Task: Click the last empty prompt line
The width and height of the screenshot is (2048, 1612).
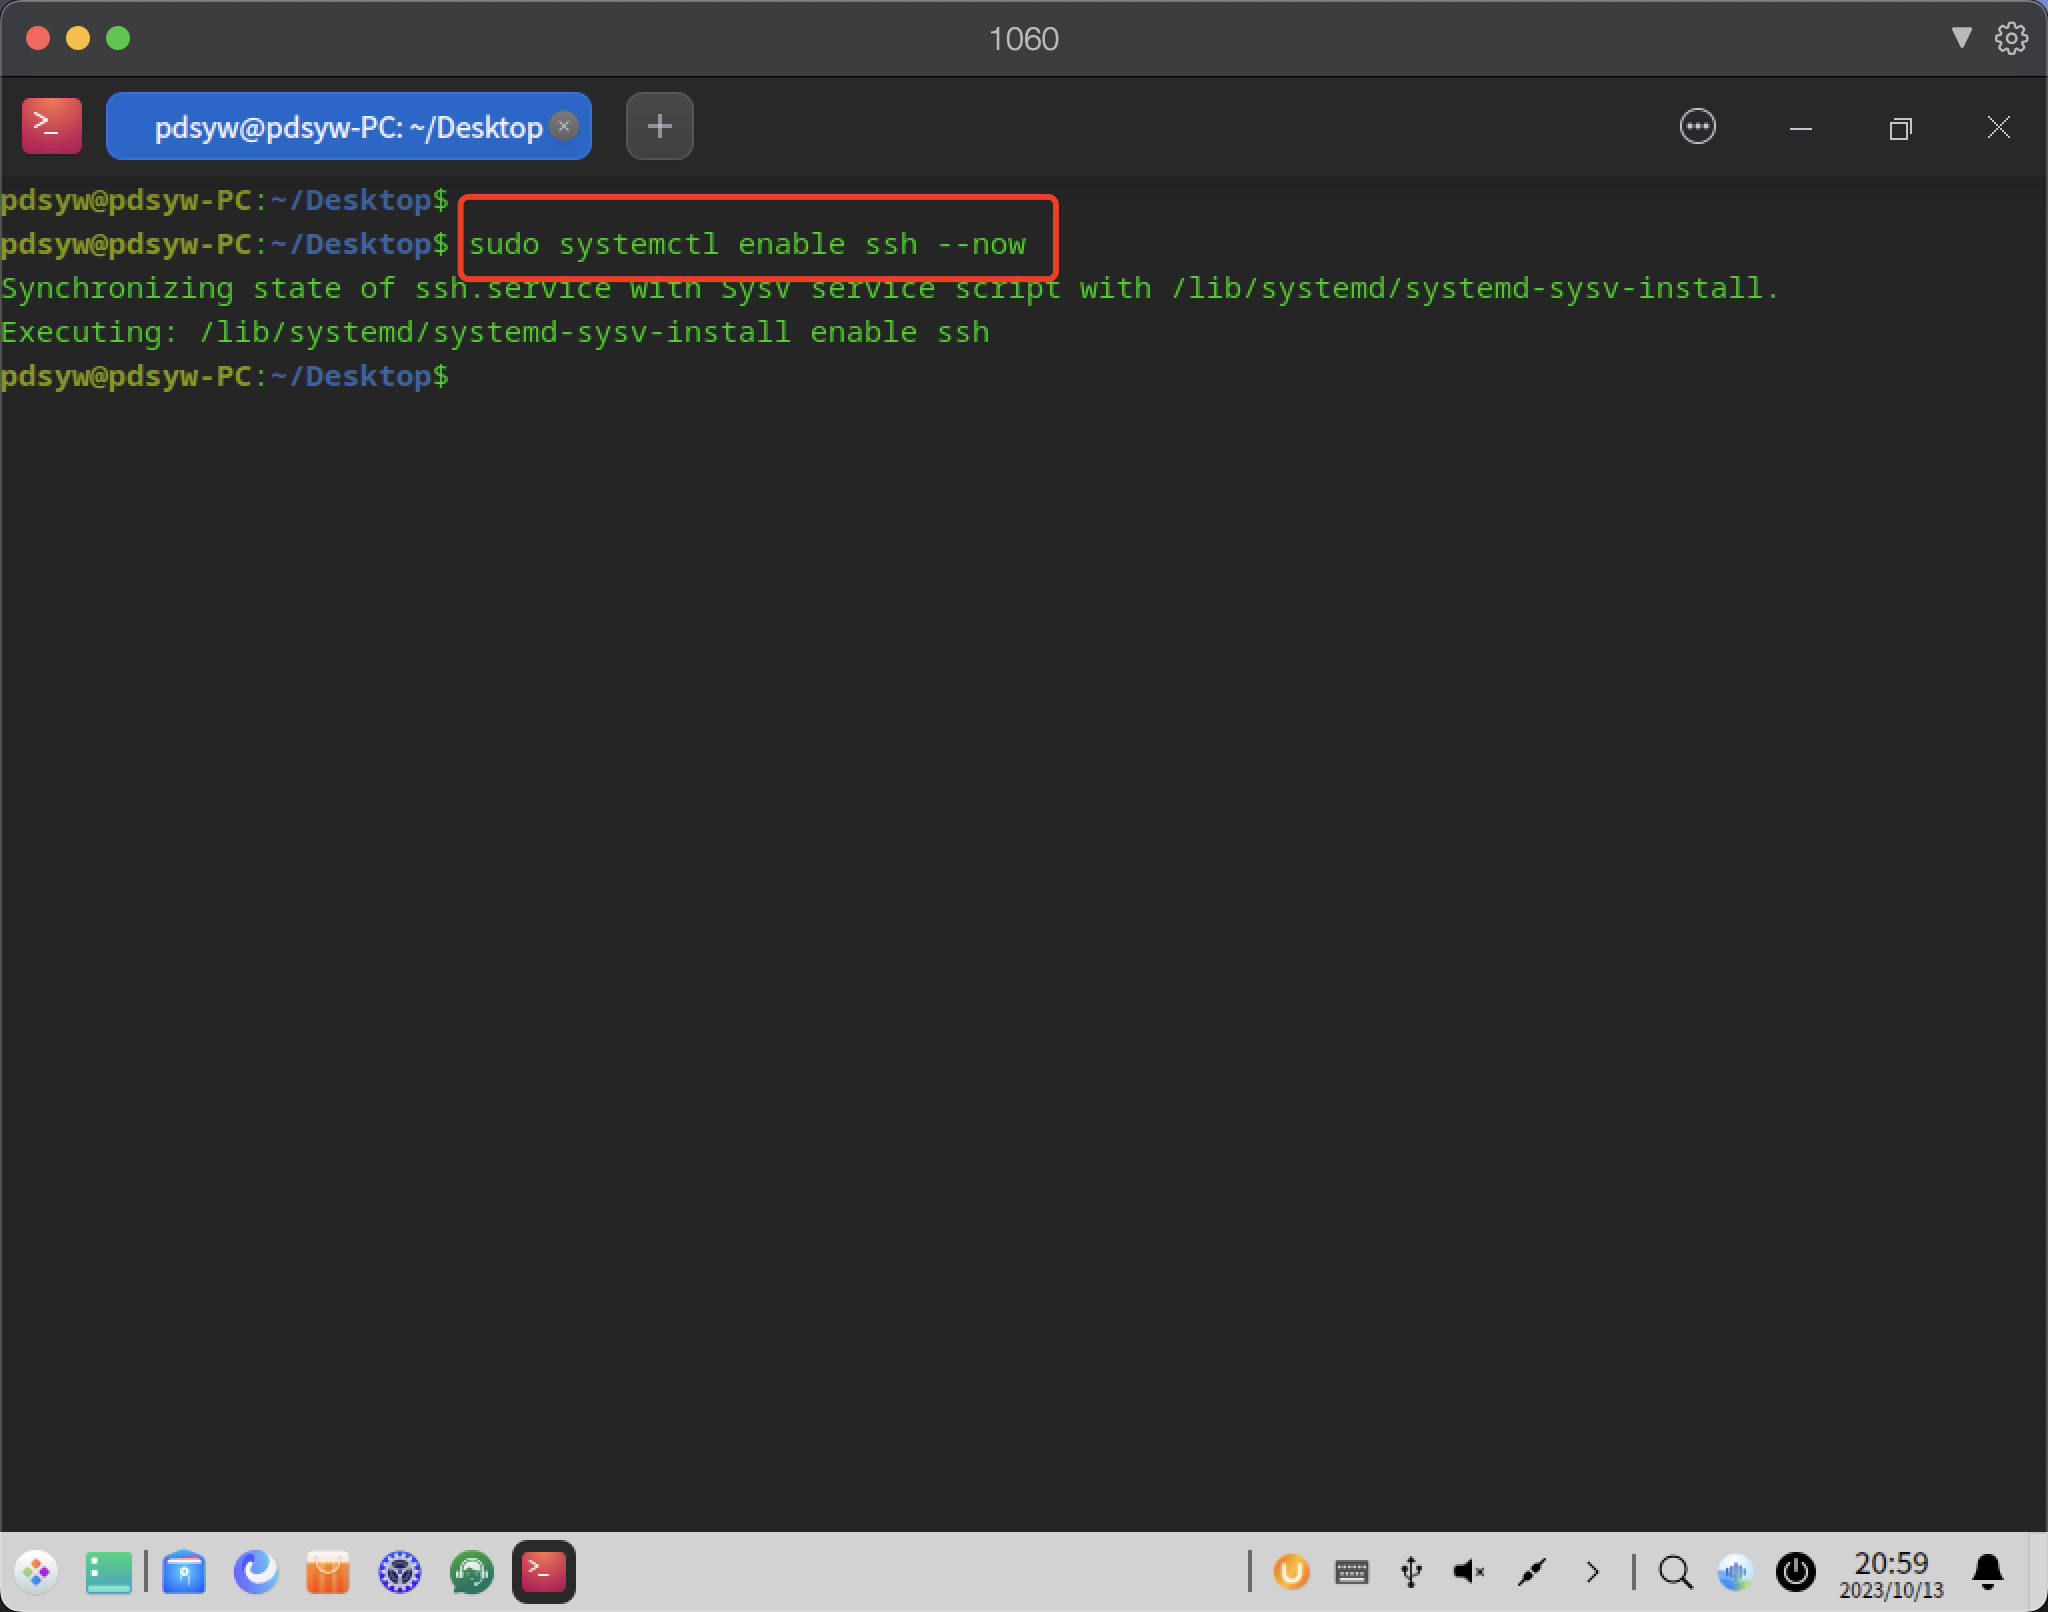Action: pyautogui.click(x=225, y=376)
